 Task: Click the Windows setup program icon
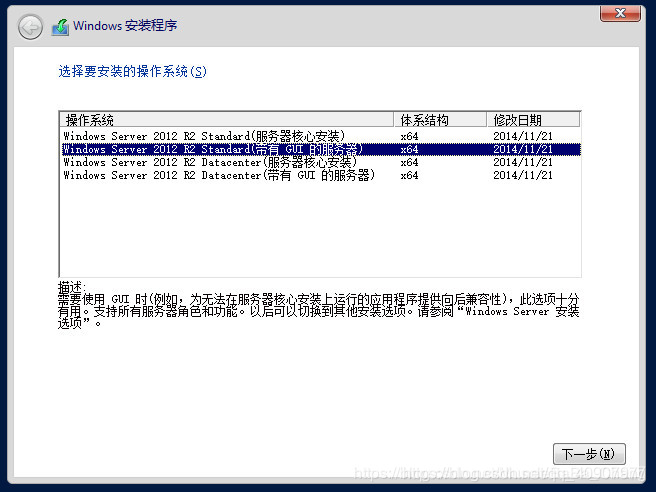tap(60, 27)
